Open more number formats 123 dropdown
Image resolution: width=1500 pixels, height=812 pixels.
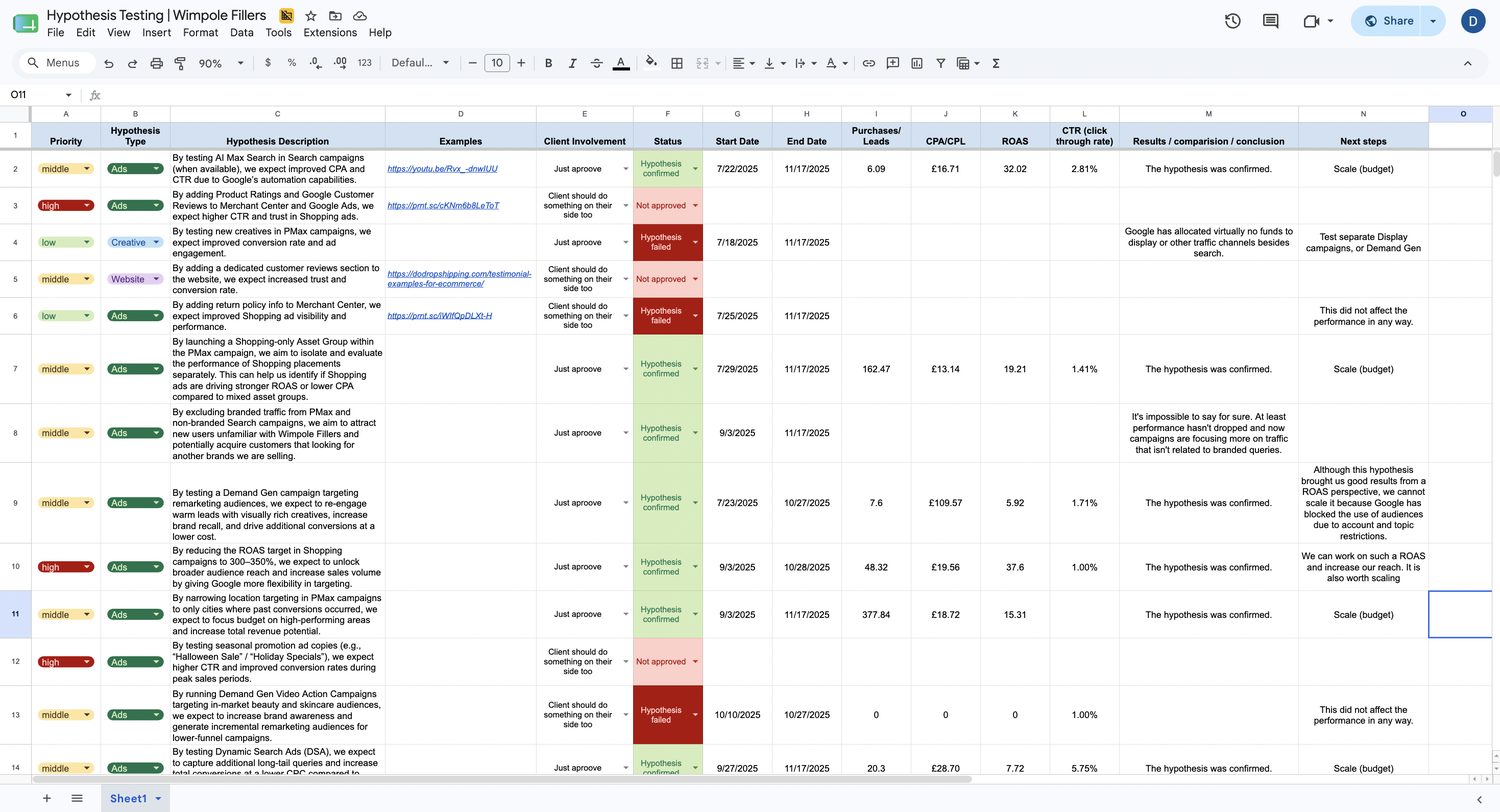(x=365, y=63)
